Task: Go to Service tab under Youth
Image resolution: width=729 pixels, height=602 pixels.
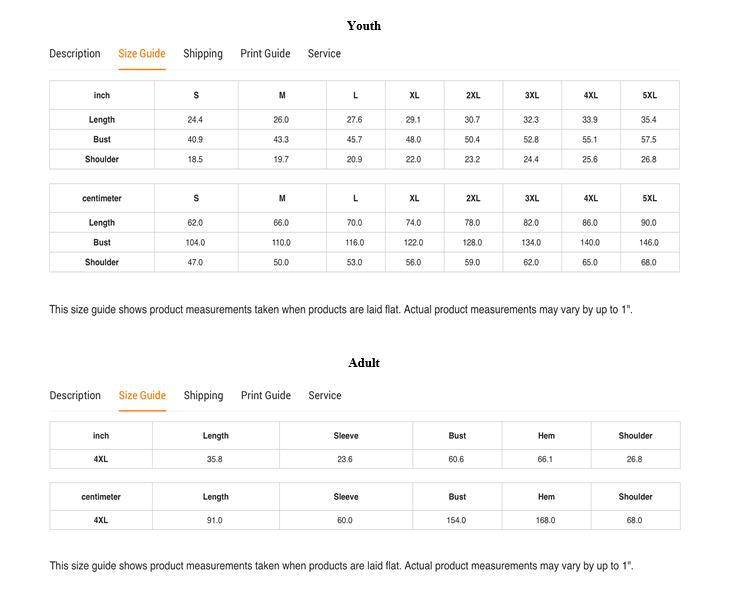Action: (324, 54)
